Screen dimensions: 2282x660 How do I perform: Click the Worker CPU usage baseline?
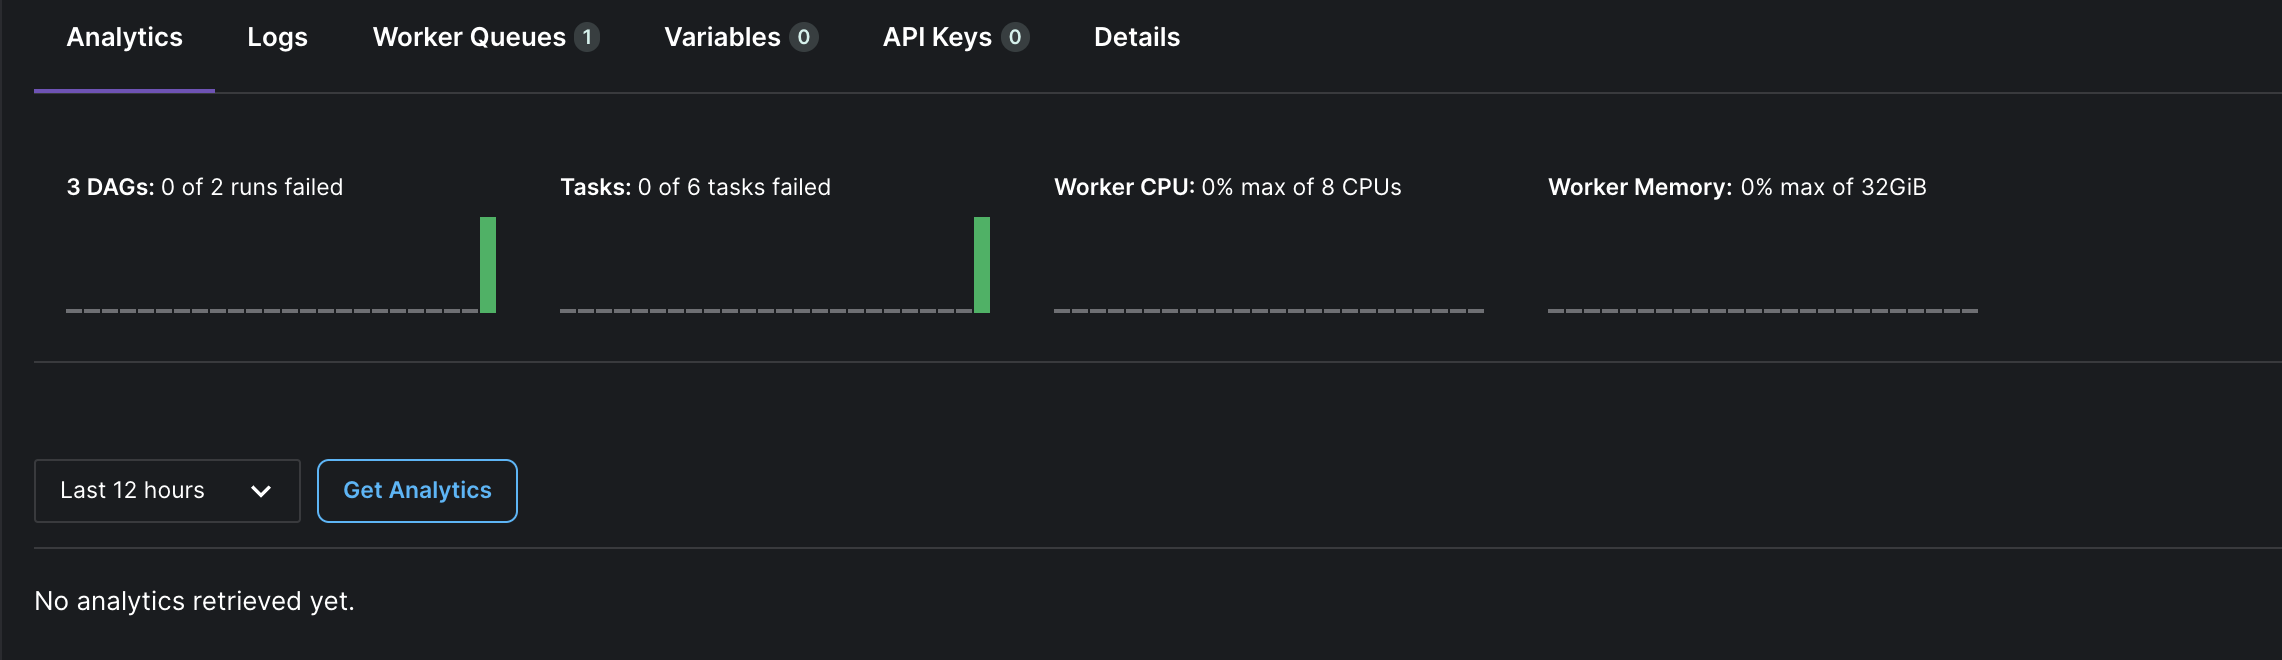click(1270, 310)
